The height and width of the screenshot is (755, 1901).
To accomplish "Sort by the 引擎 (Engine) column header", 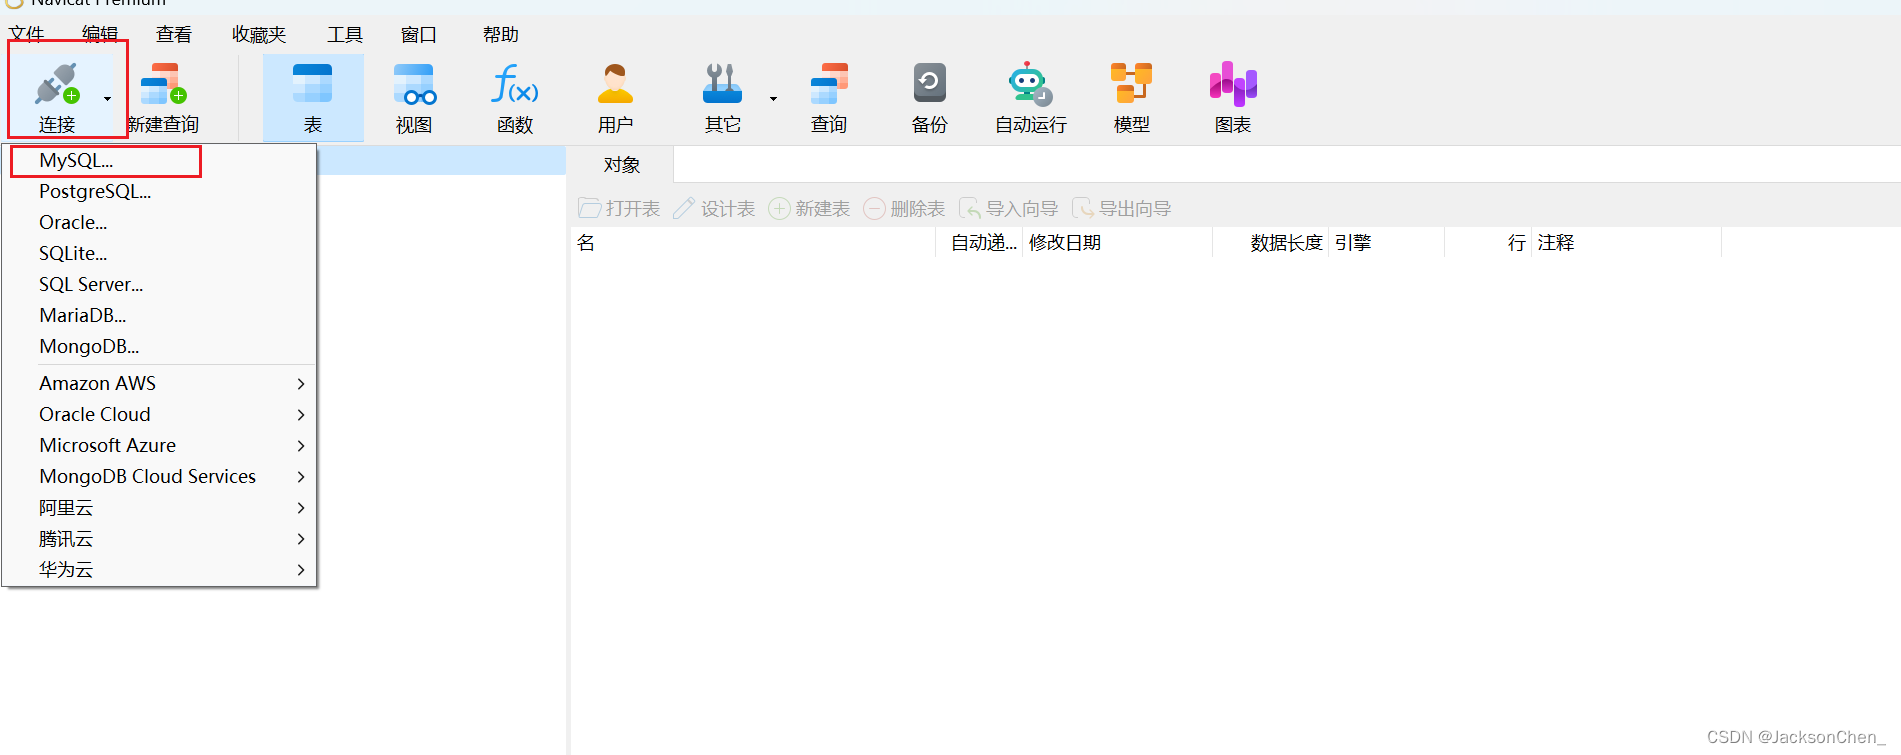I will pyautogui.click(x=1386, y=243).
